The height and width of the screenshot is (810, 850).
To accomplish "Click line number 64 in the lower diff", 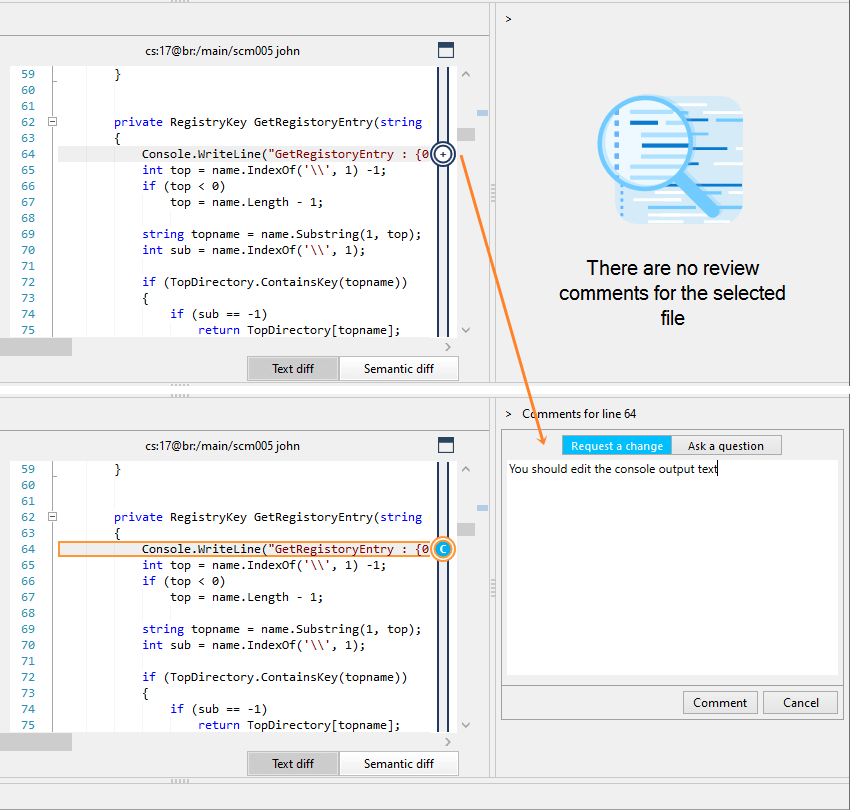I will [28, 549].
